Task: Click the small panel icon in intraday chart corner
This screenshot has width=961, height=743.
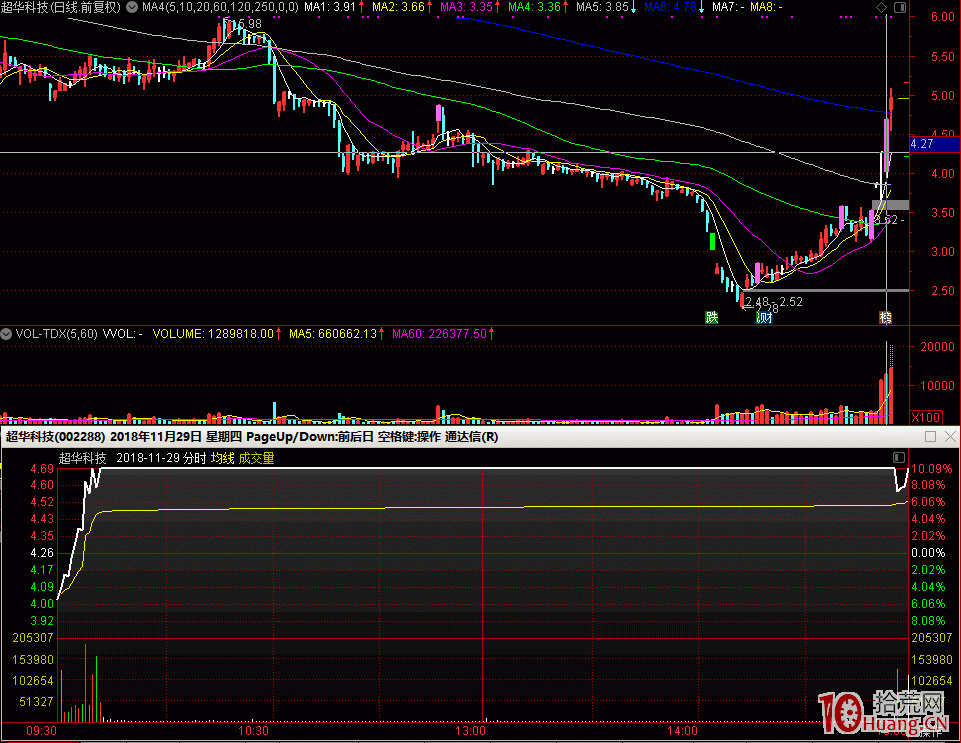Action: [898, 457]
